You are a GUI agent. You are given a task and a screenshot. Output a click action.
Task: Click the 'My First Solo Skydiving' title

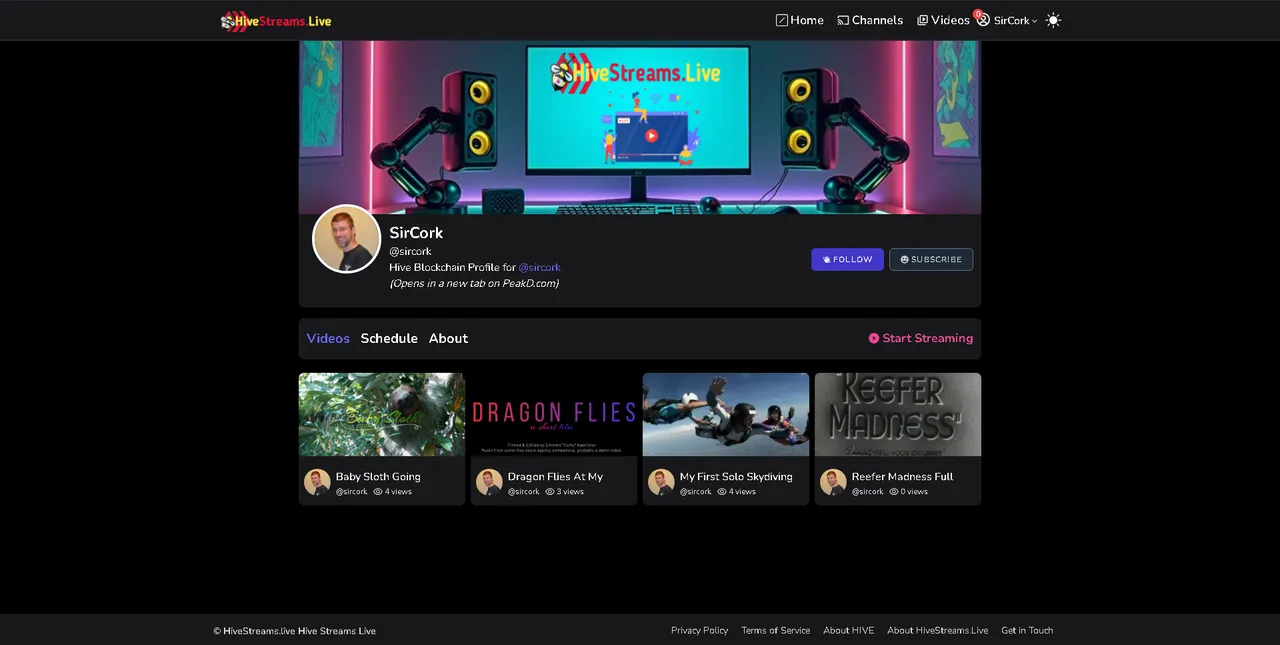click(736, 477)
